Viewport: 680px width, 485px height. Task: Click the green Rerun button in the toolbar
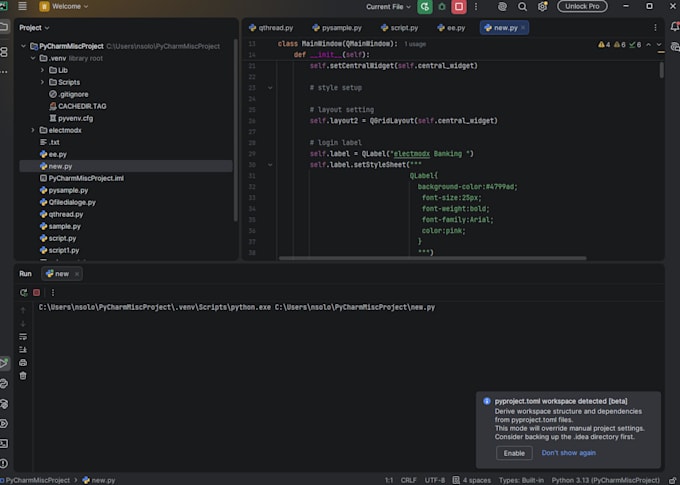(425, 7)
